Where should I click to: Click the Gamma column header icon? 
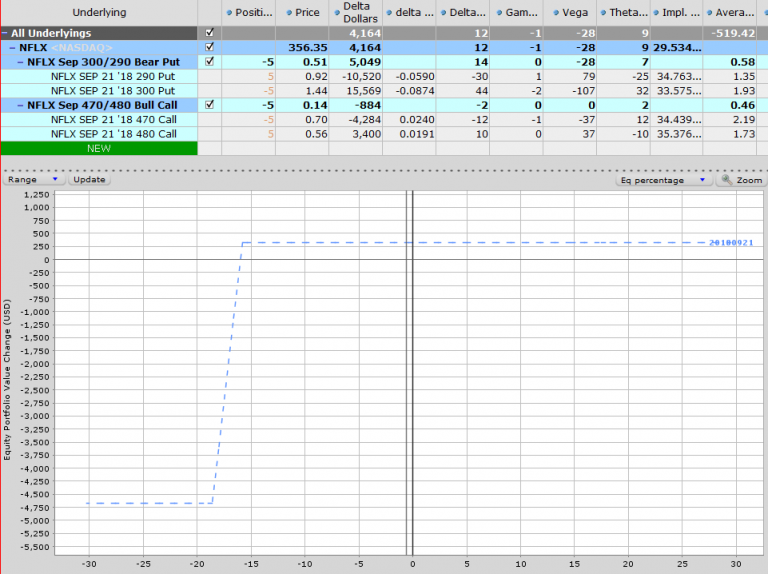point(497,13)
